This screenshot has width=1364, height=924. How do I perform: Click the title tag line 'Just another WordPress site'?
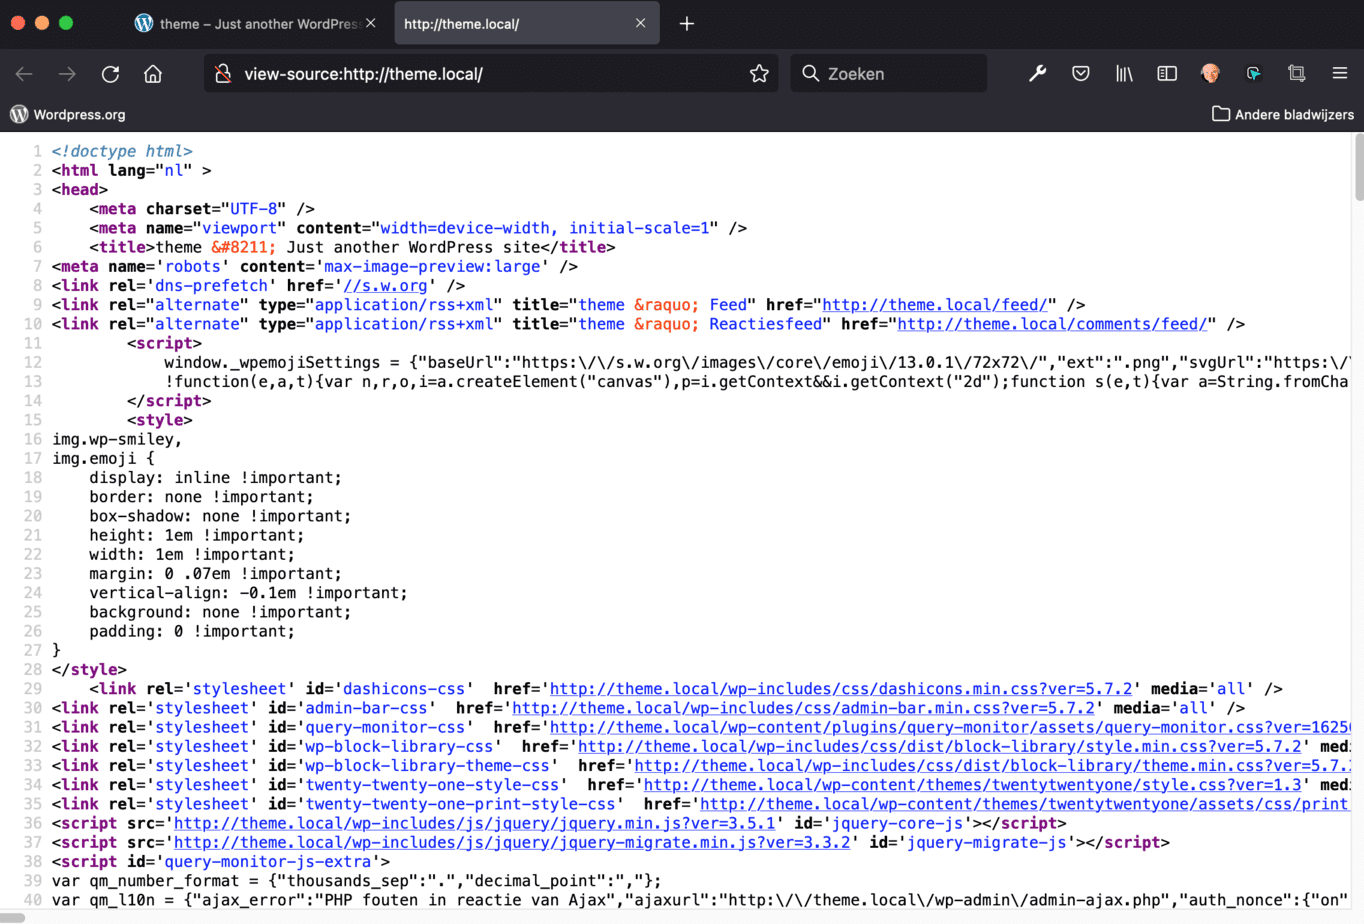click(352, 247)
